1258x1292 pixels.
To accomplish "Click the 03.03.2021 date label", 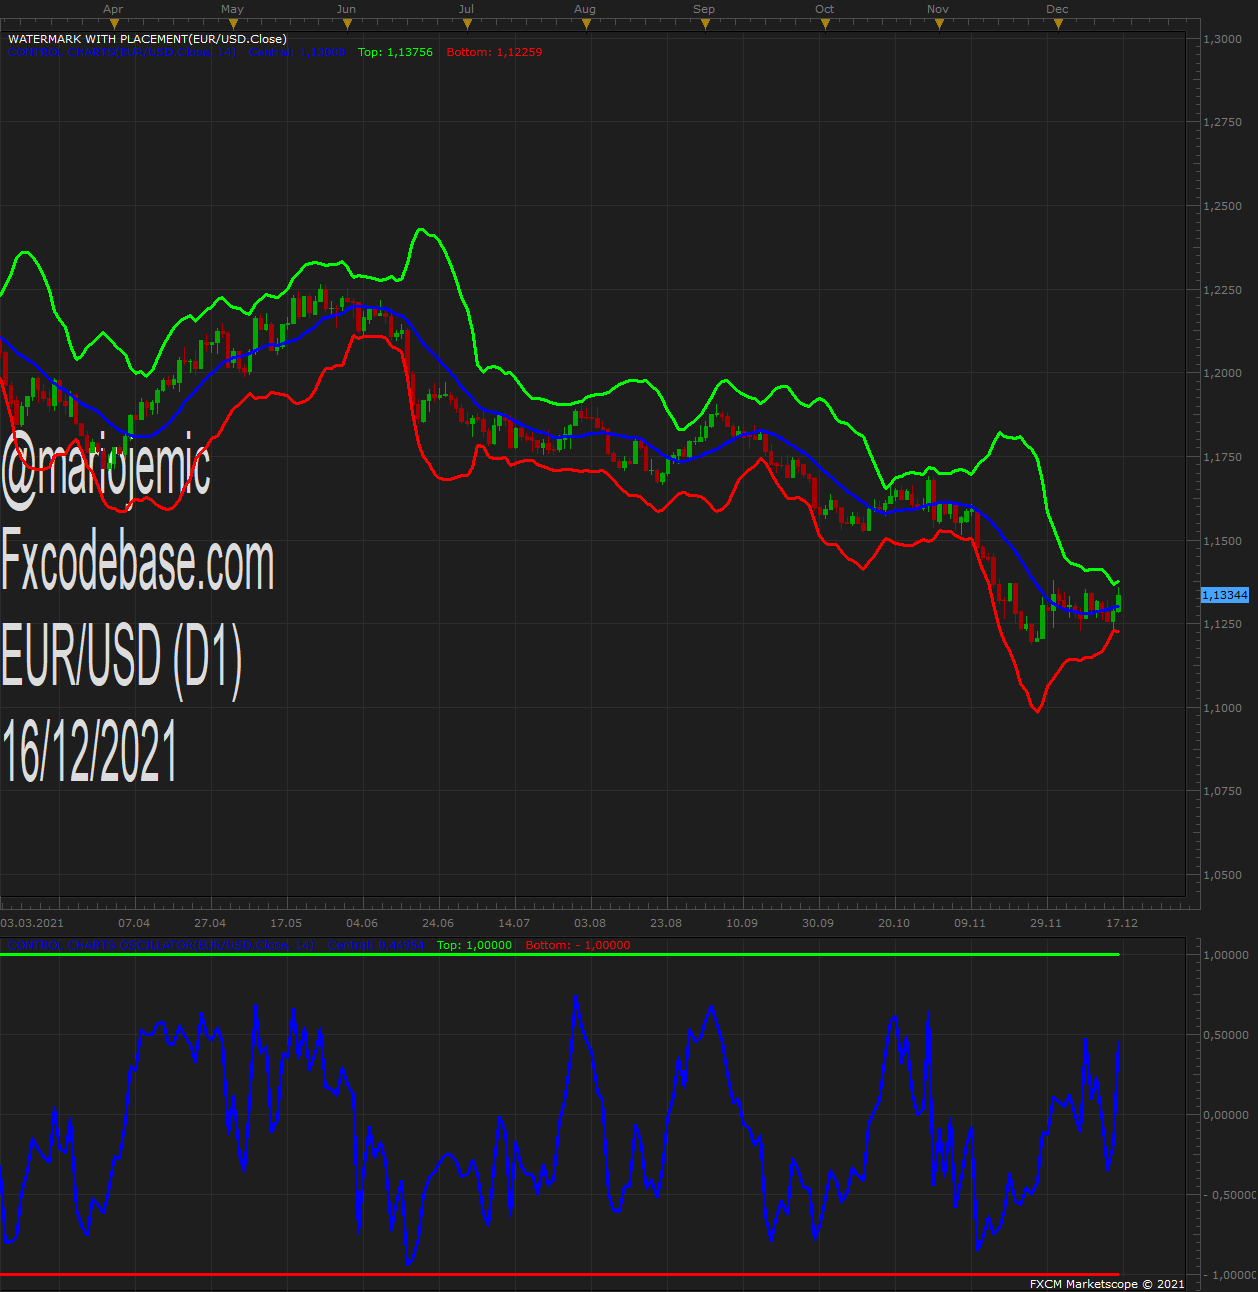I will [x=32, y=923].
